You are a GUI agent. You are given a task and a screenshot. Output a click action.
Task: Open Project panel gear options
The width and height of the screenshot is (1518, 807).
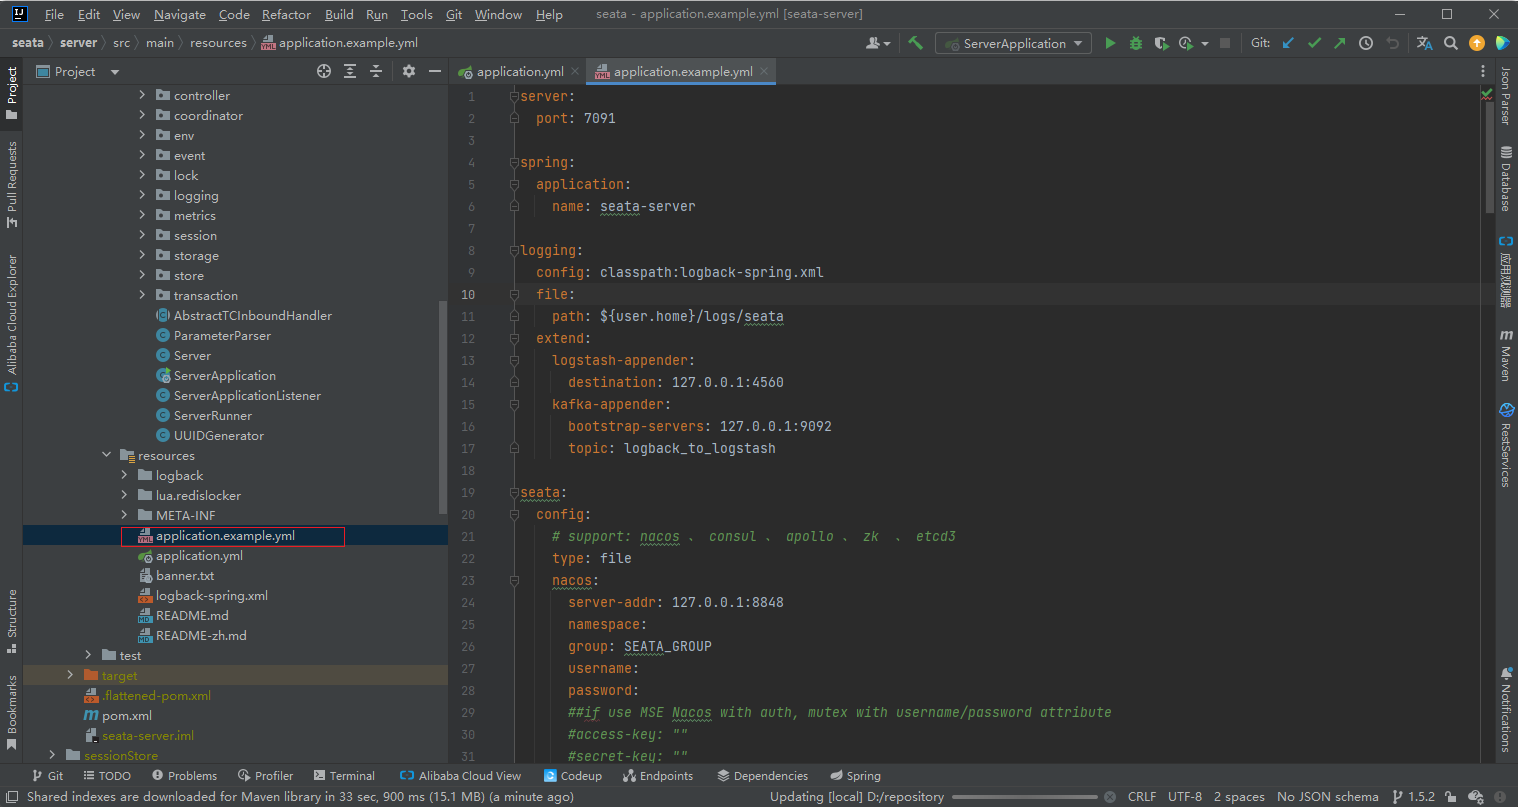(409, 71)
